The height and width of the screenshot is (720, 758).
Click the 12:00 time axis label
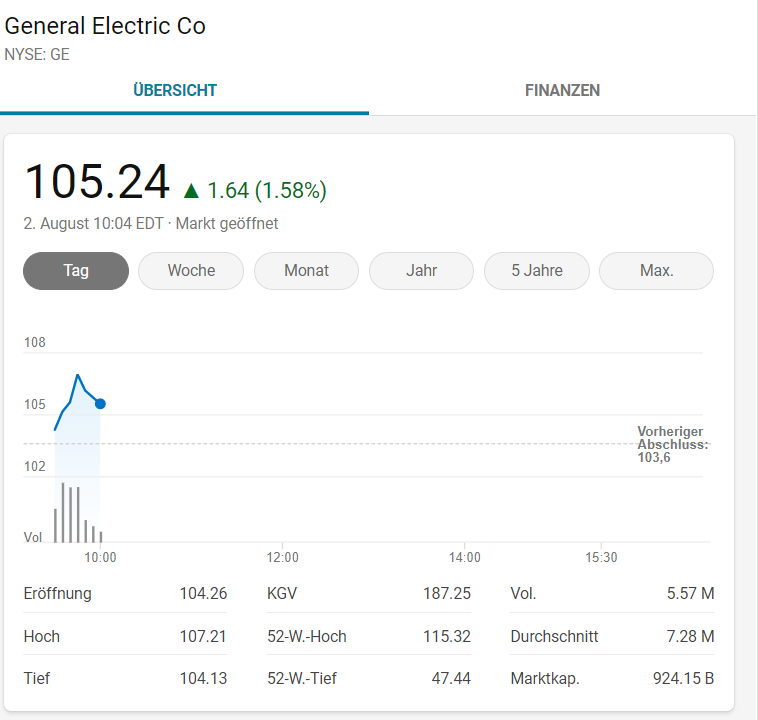[x=282, y=557]
